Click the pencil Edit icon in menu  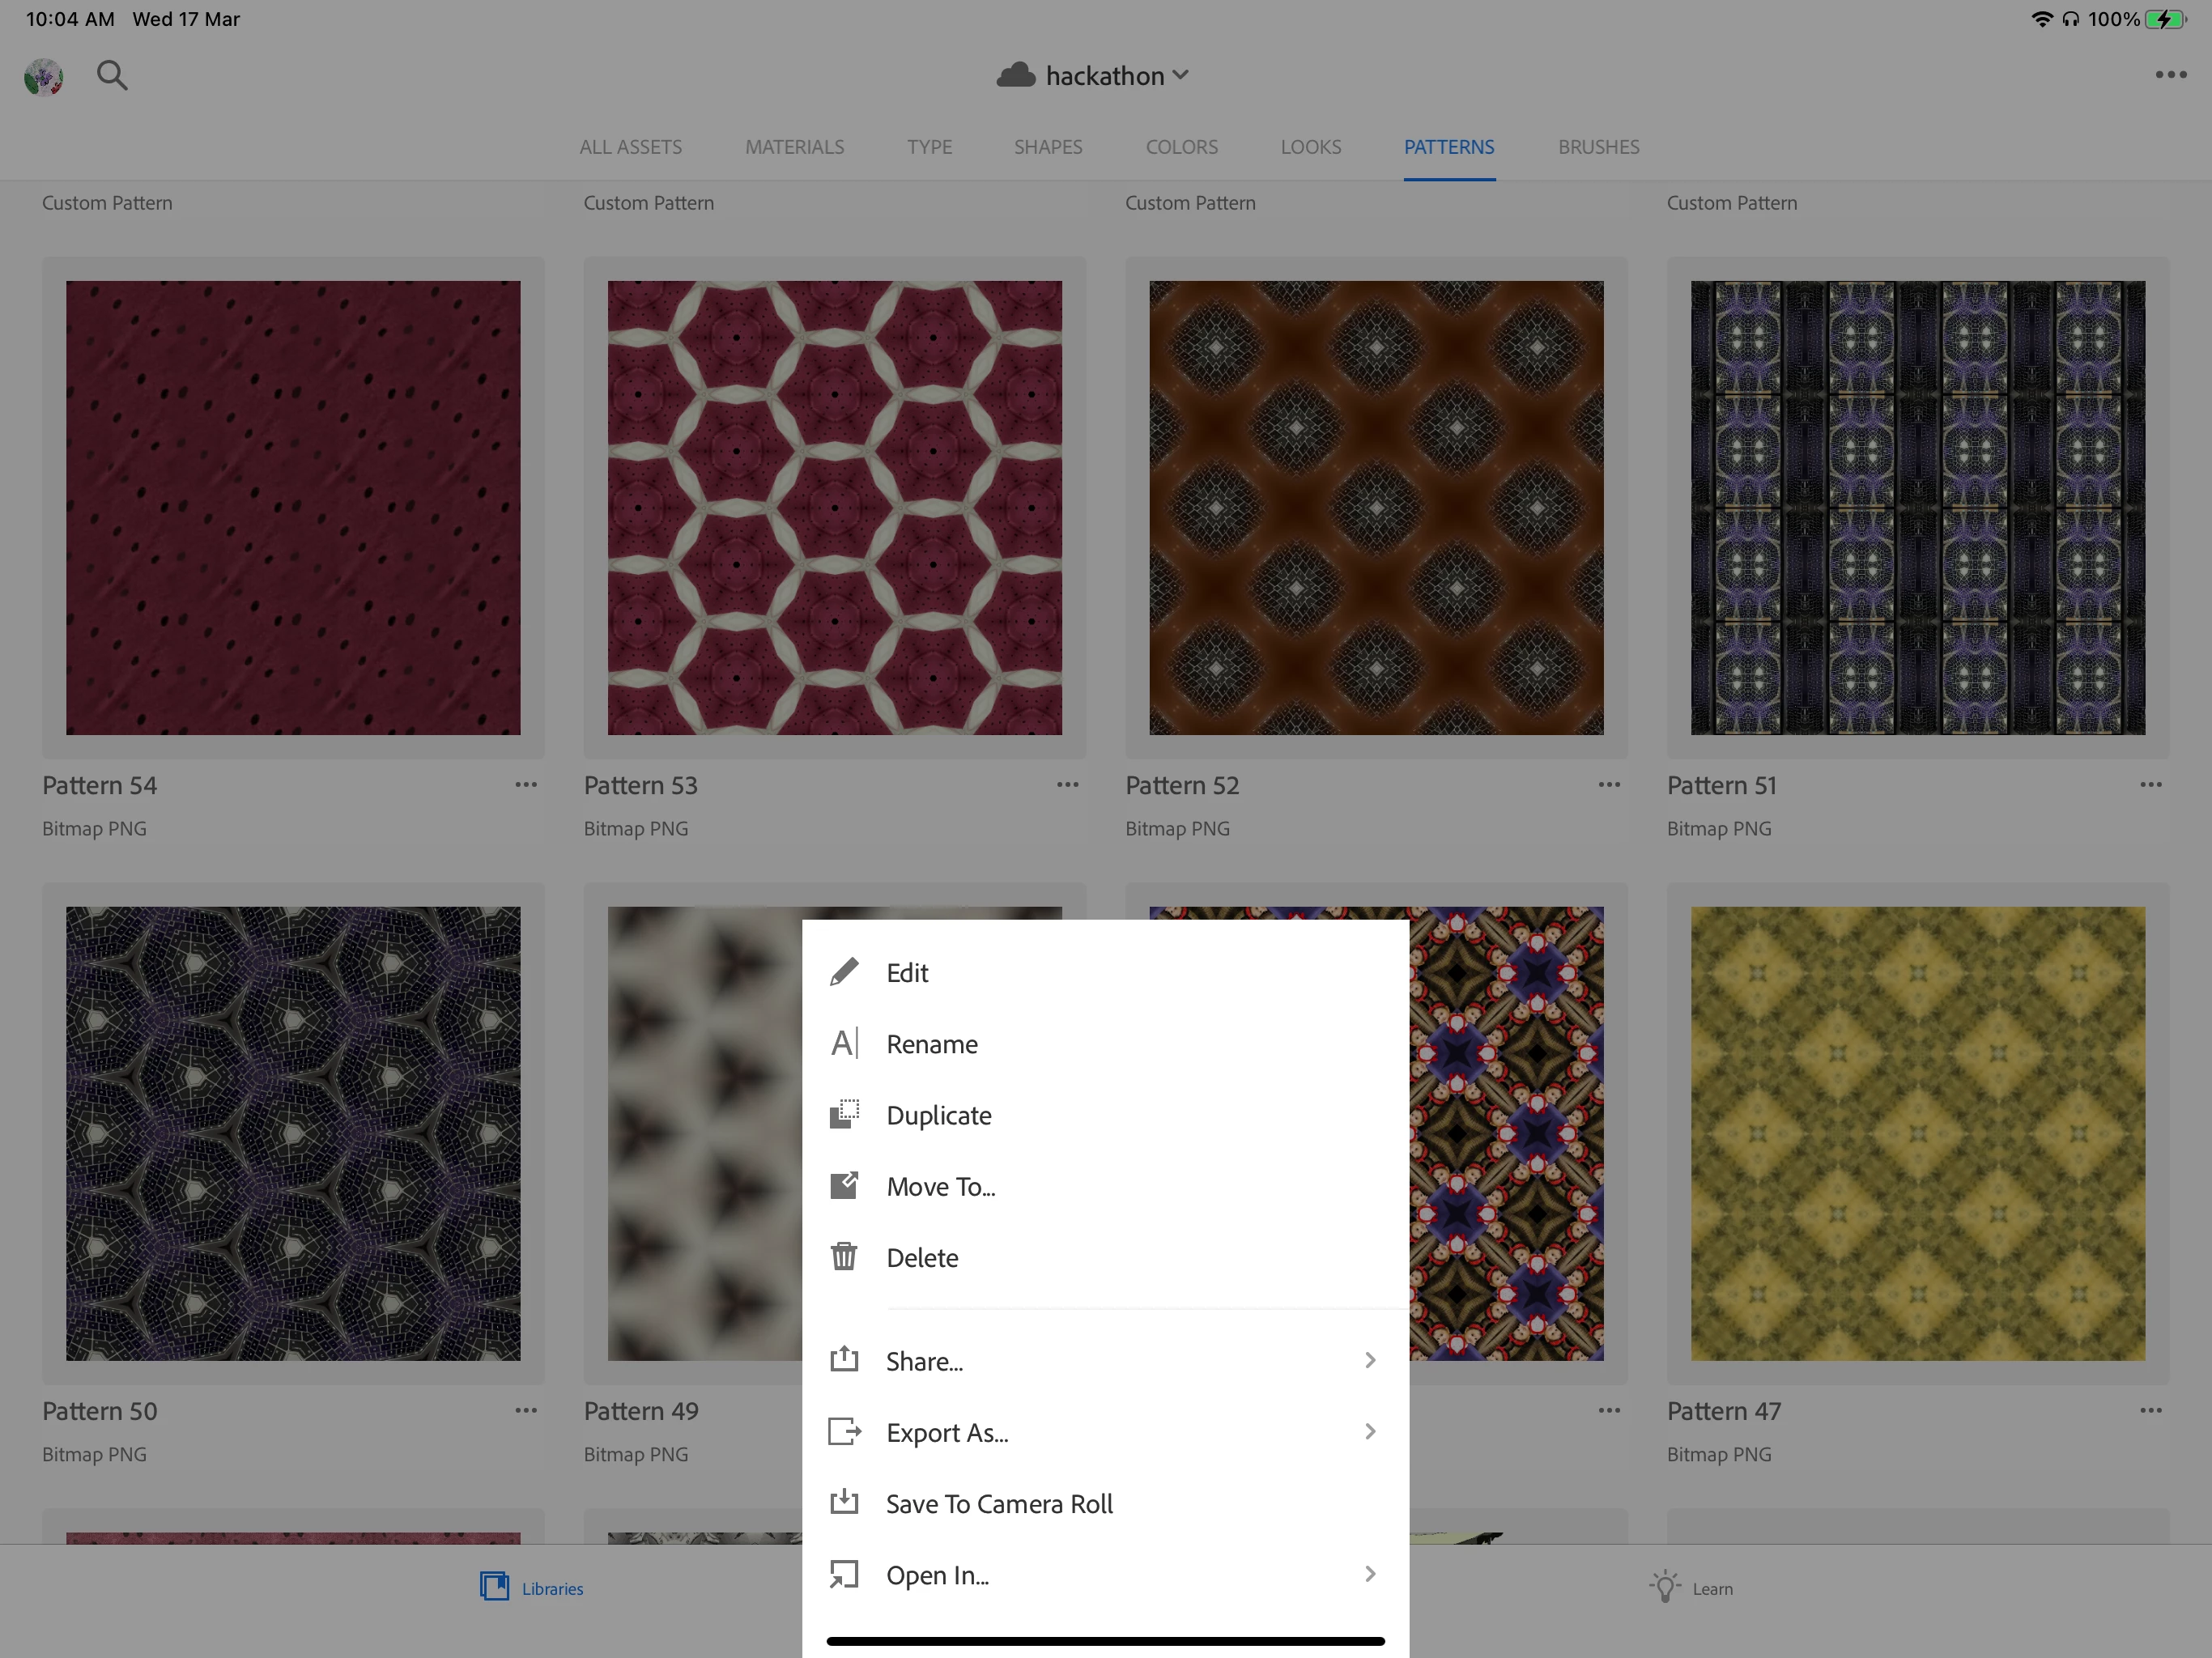point(844,972)
